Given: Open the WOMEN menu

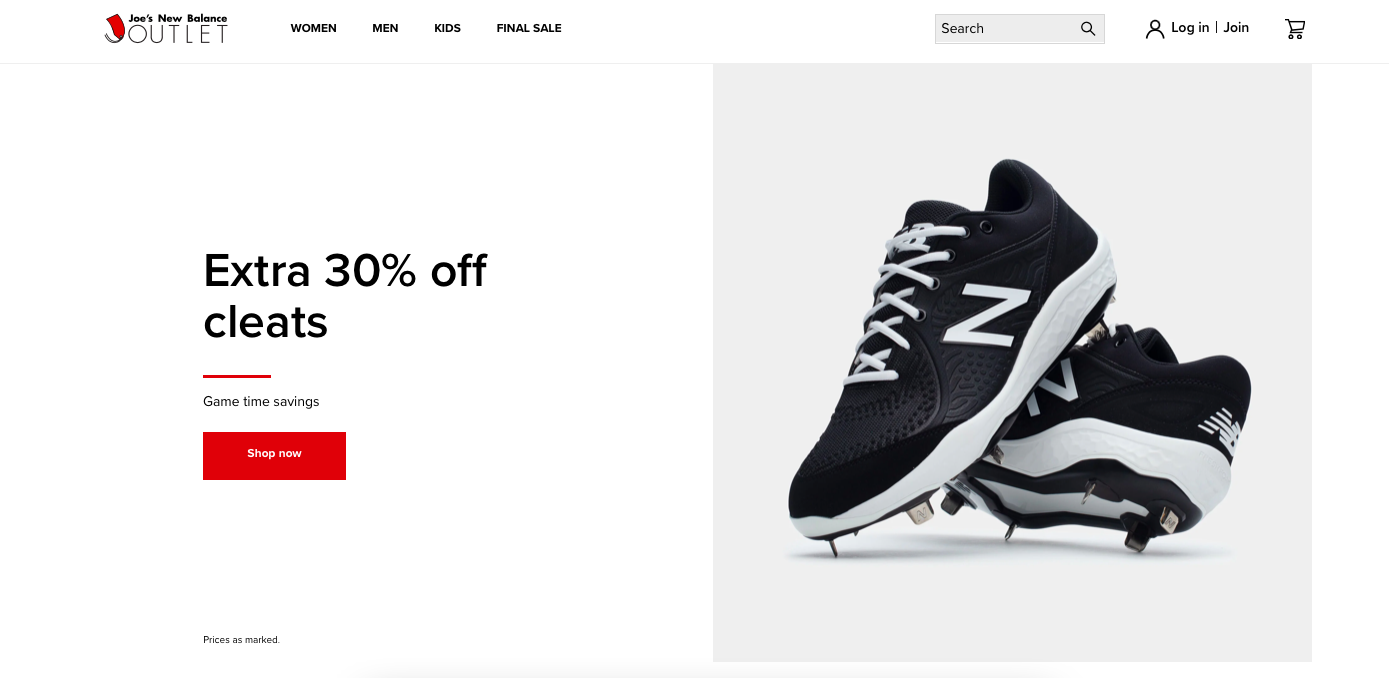Looking at the screenshot, I should [x=313, y=28].
